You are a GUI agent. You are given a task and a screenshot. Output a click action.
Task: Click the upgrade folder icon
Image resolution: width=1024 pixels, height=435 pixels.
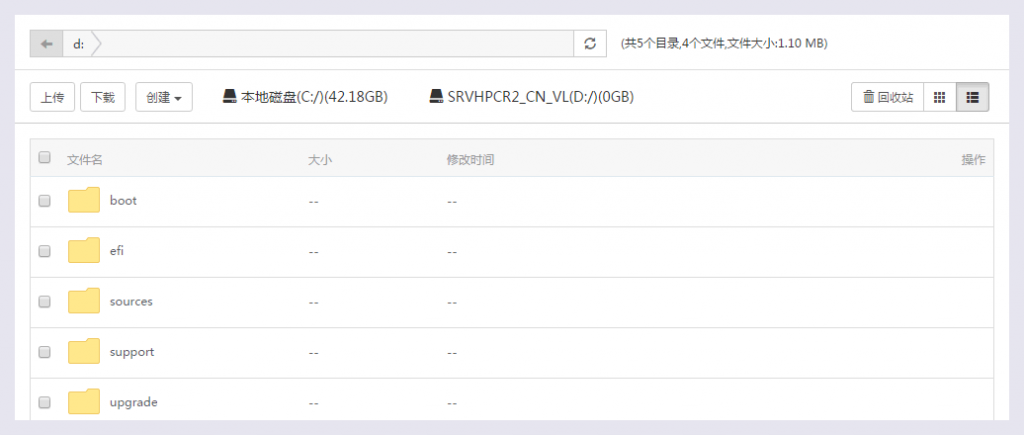point(84,401)
